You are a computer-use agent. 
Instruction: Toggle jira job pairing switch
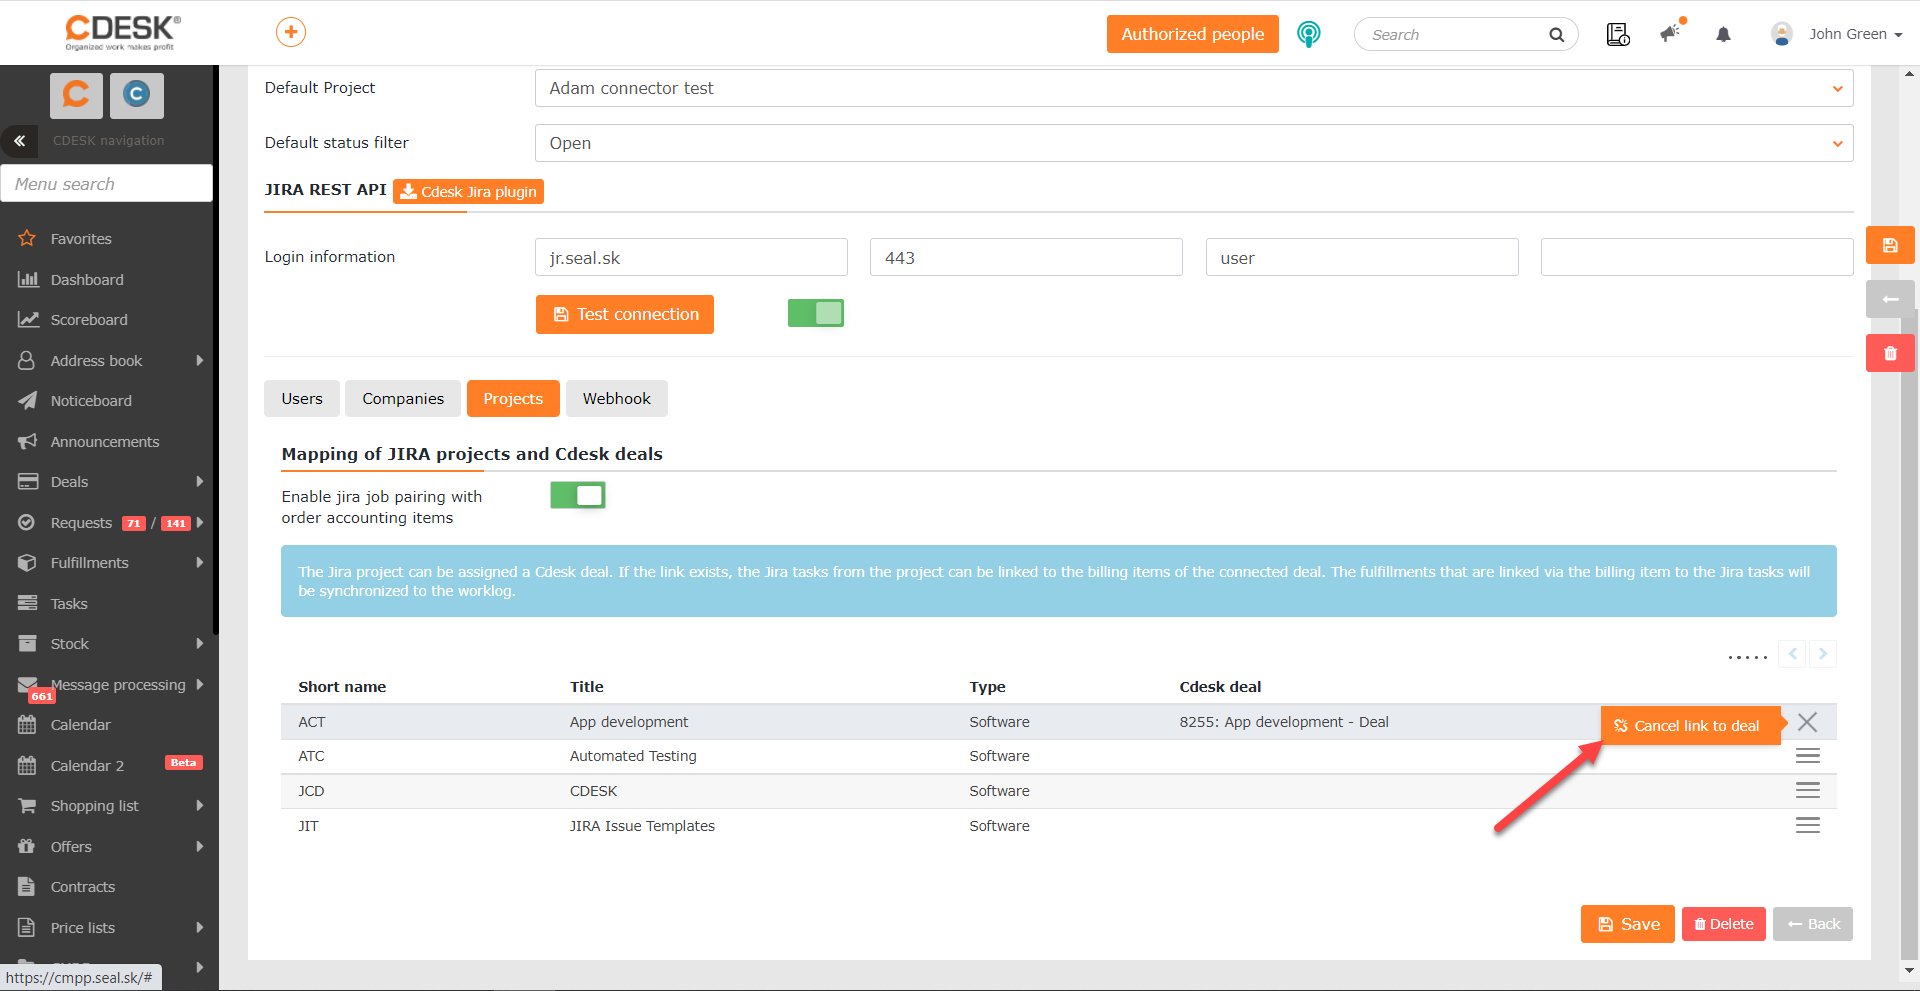578,495
